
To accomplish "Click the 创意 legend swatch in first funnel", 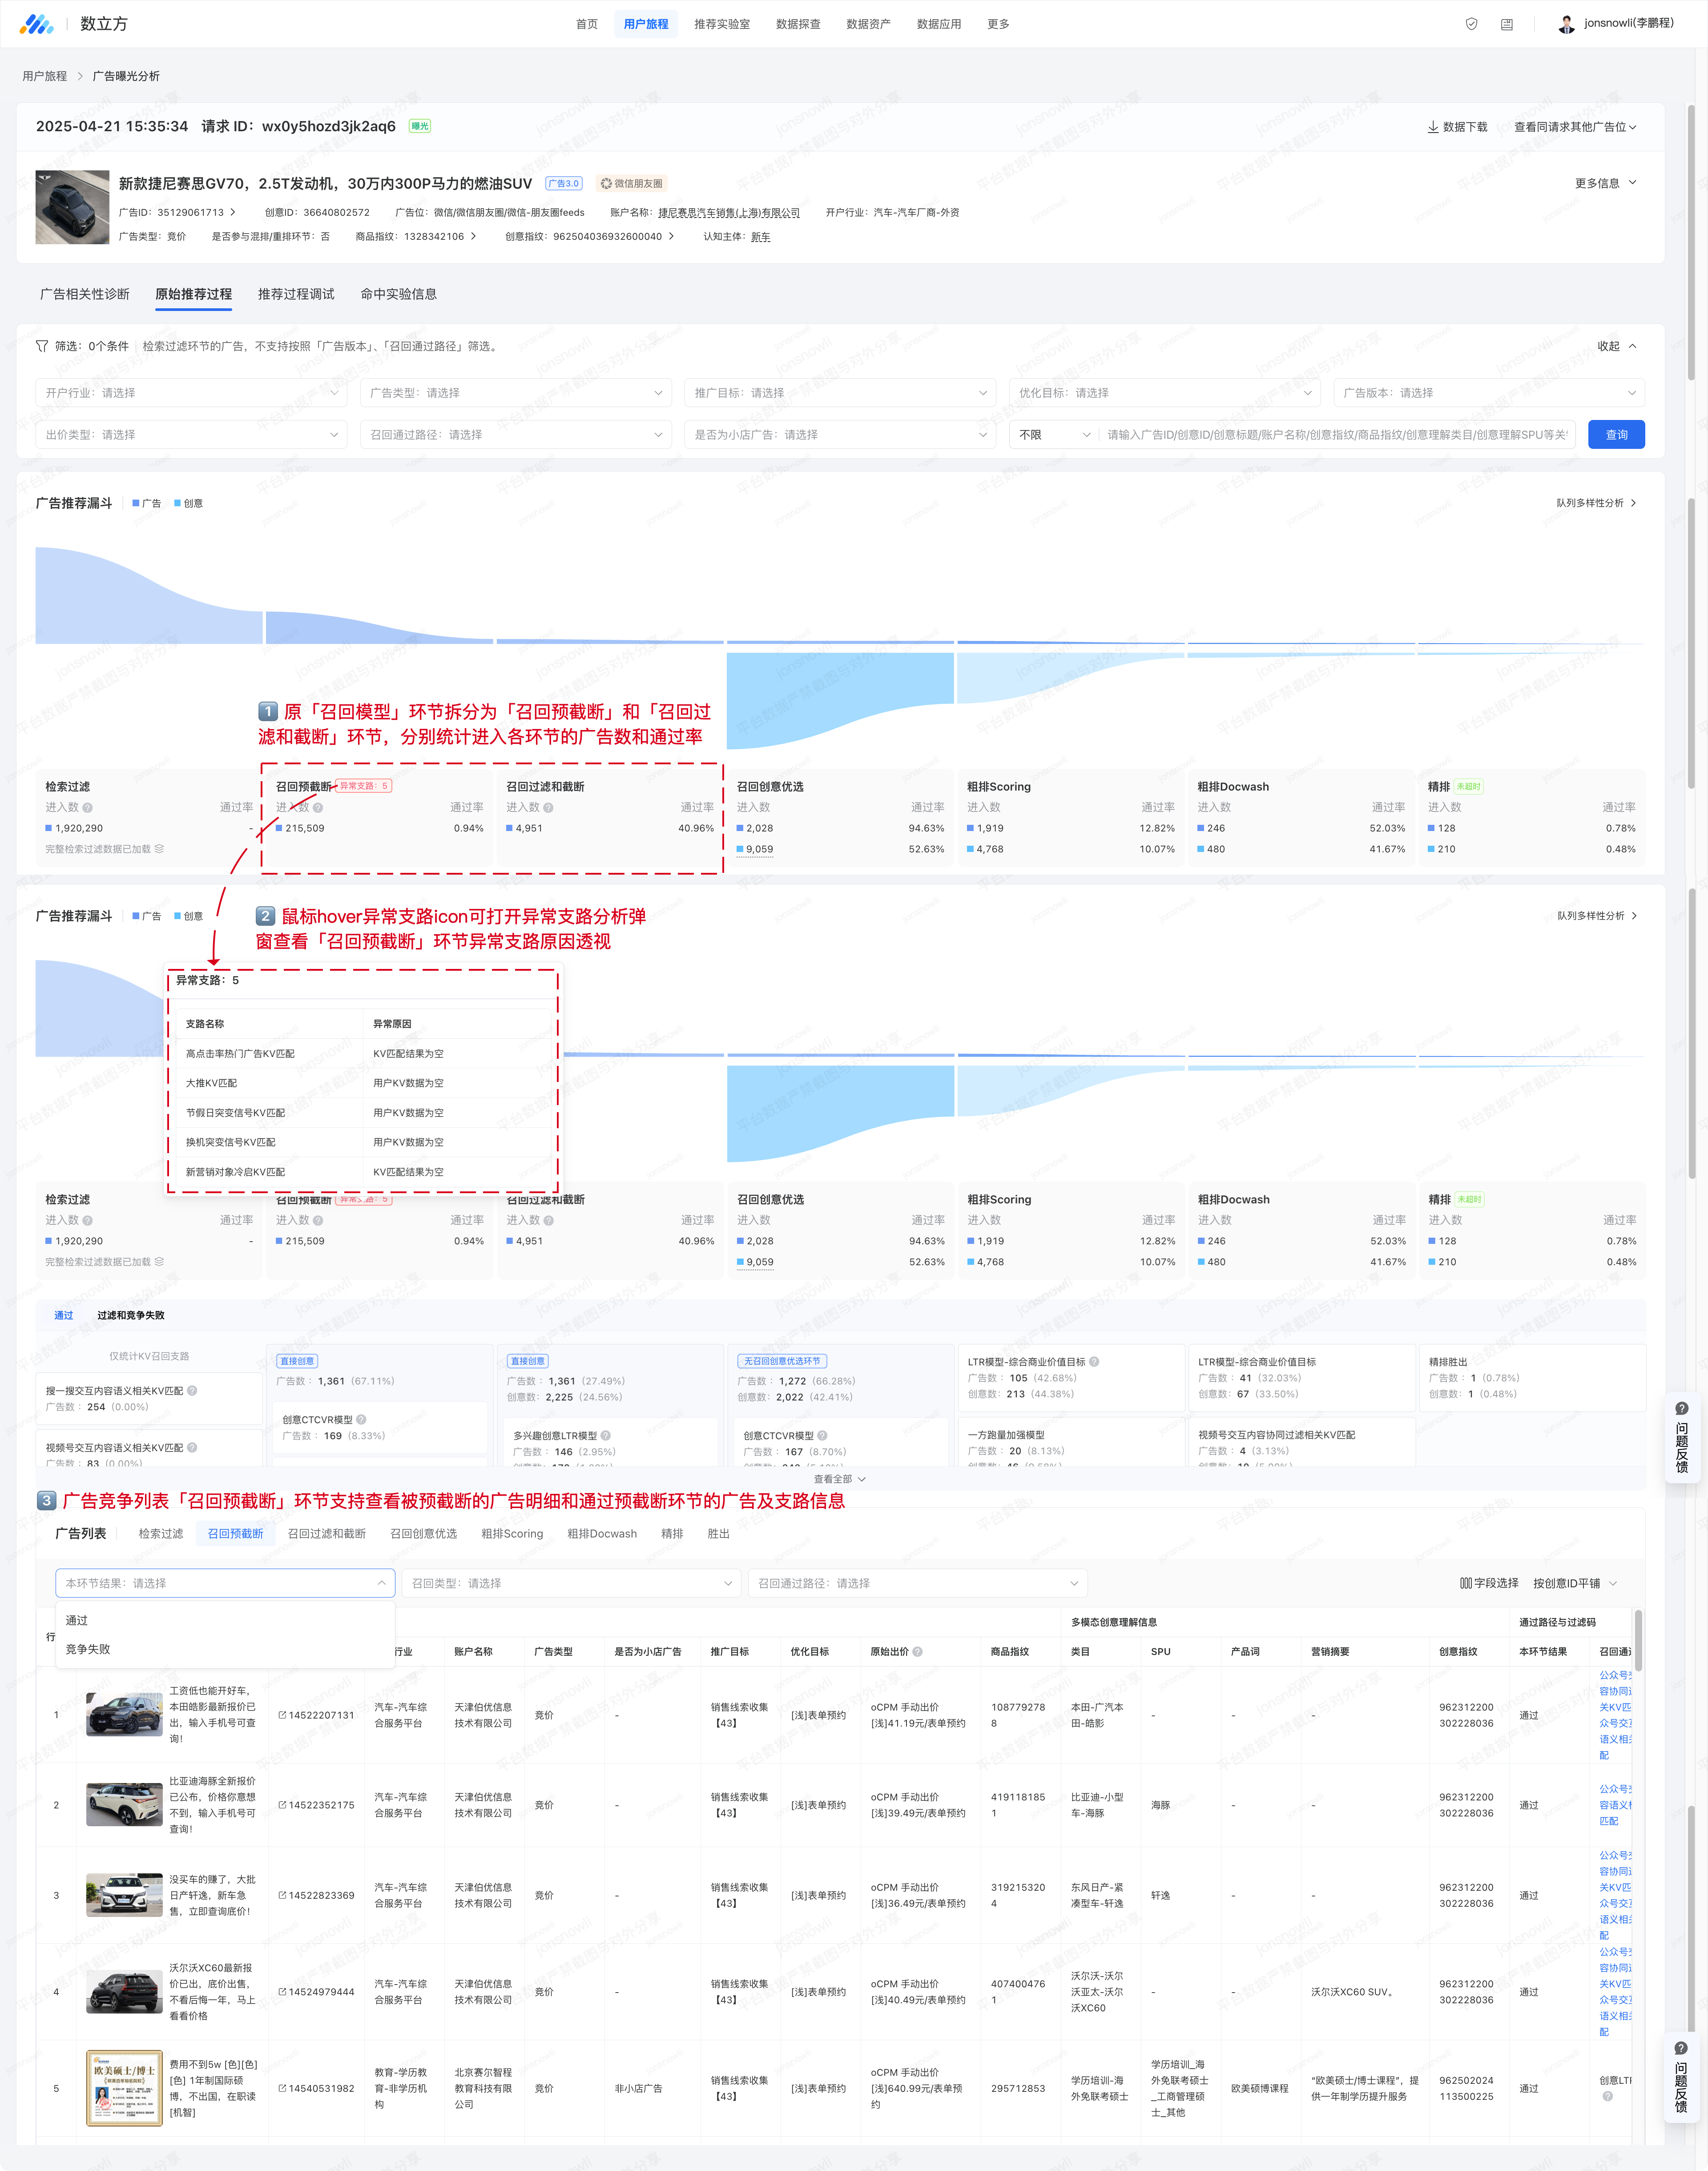I will (178, 503).
